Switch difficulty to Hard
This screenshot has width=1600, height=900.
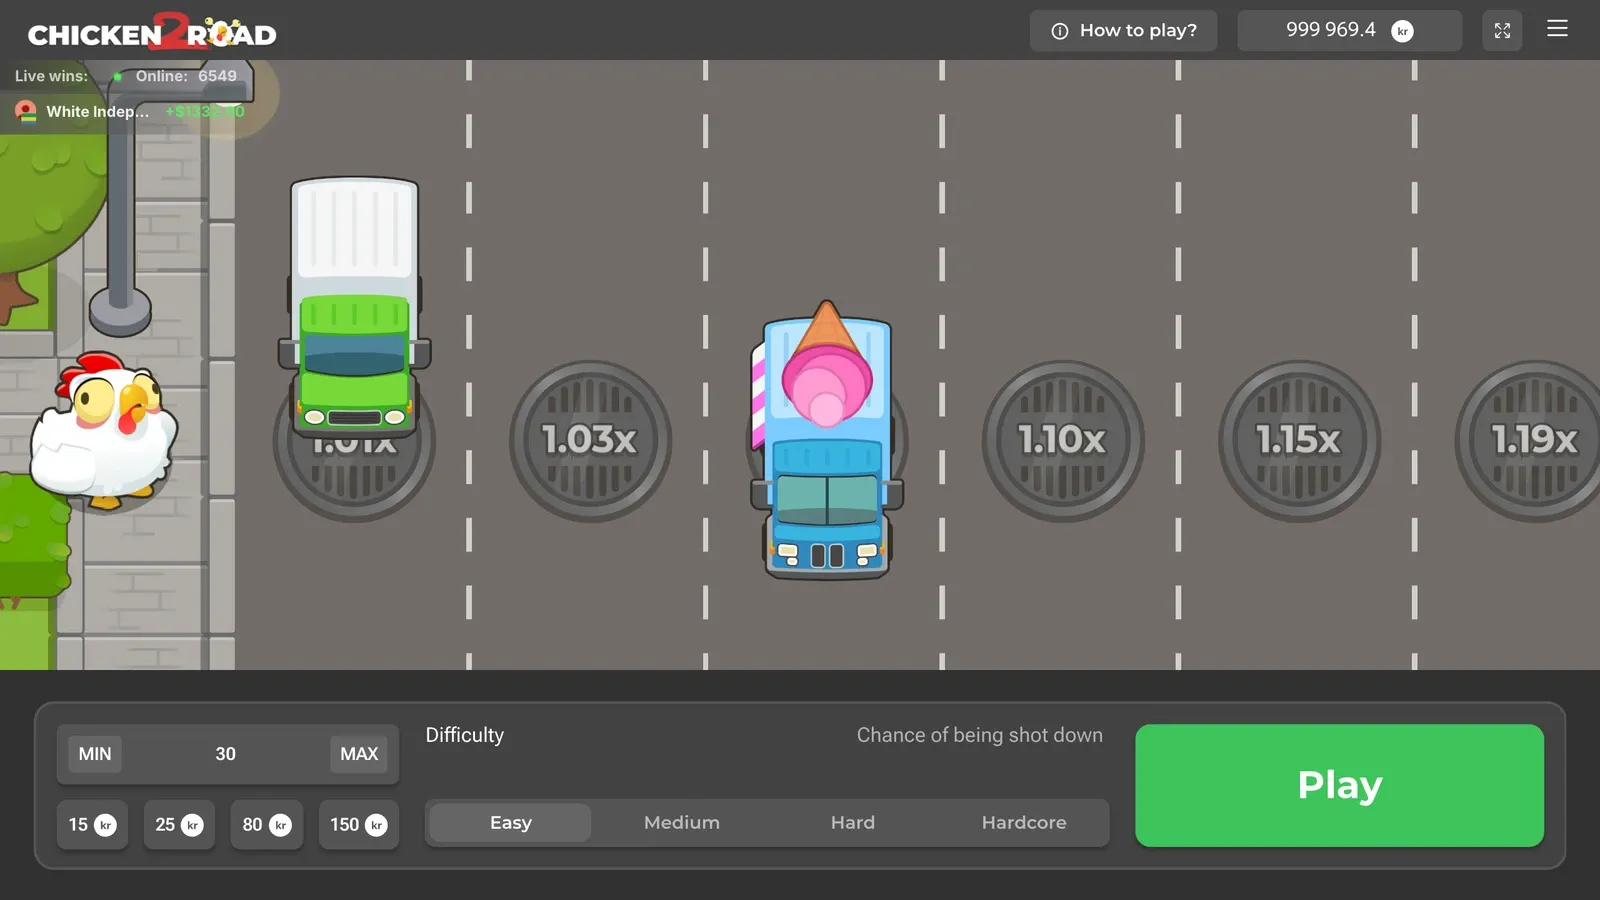click(853, 823)
